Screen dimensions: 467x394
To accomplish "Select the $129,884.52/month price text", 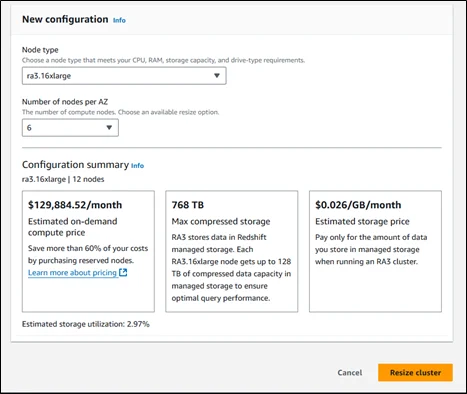I will pyautogui.click(x=75, y=205).
